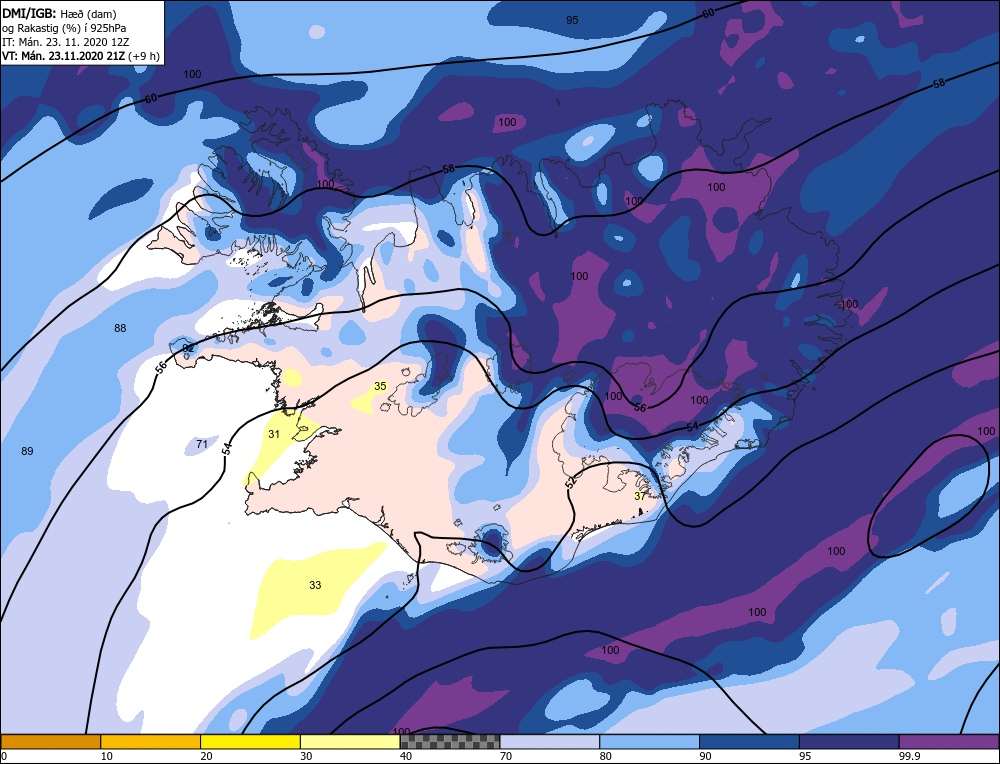Click the humidity value 31 in yellow area

pos(274,434)
